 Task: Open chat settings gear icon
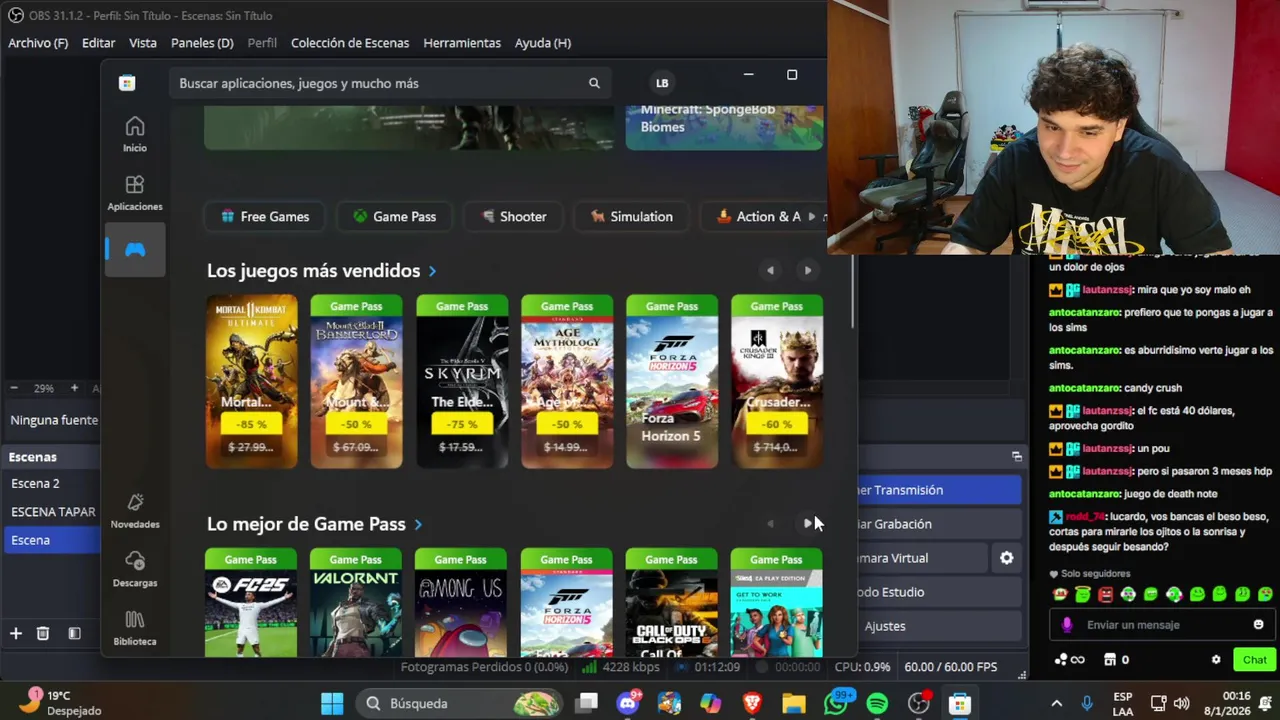1216,660
